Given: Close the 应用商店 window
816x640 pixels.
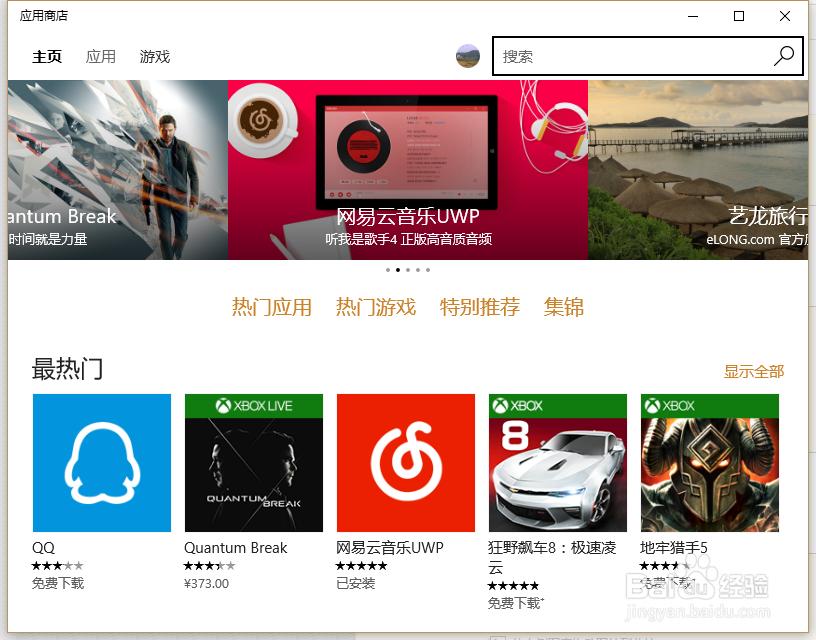Looking at the screenshot, I should pyautogui.click(x=785, y=16).
